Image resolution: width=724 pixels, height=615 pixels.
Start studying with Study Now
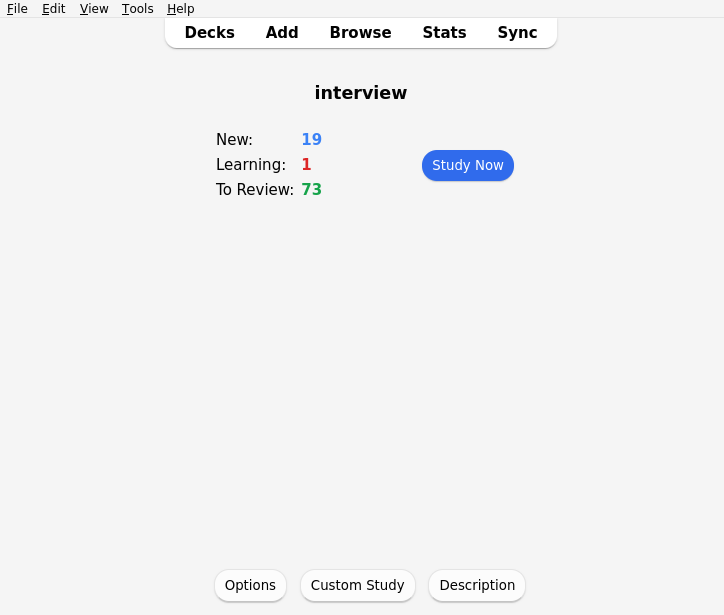[x=468, y=165]
